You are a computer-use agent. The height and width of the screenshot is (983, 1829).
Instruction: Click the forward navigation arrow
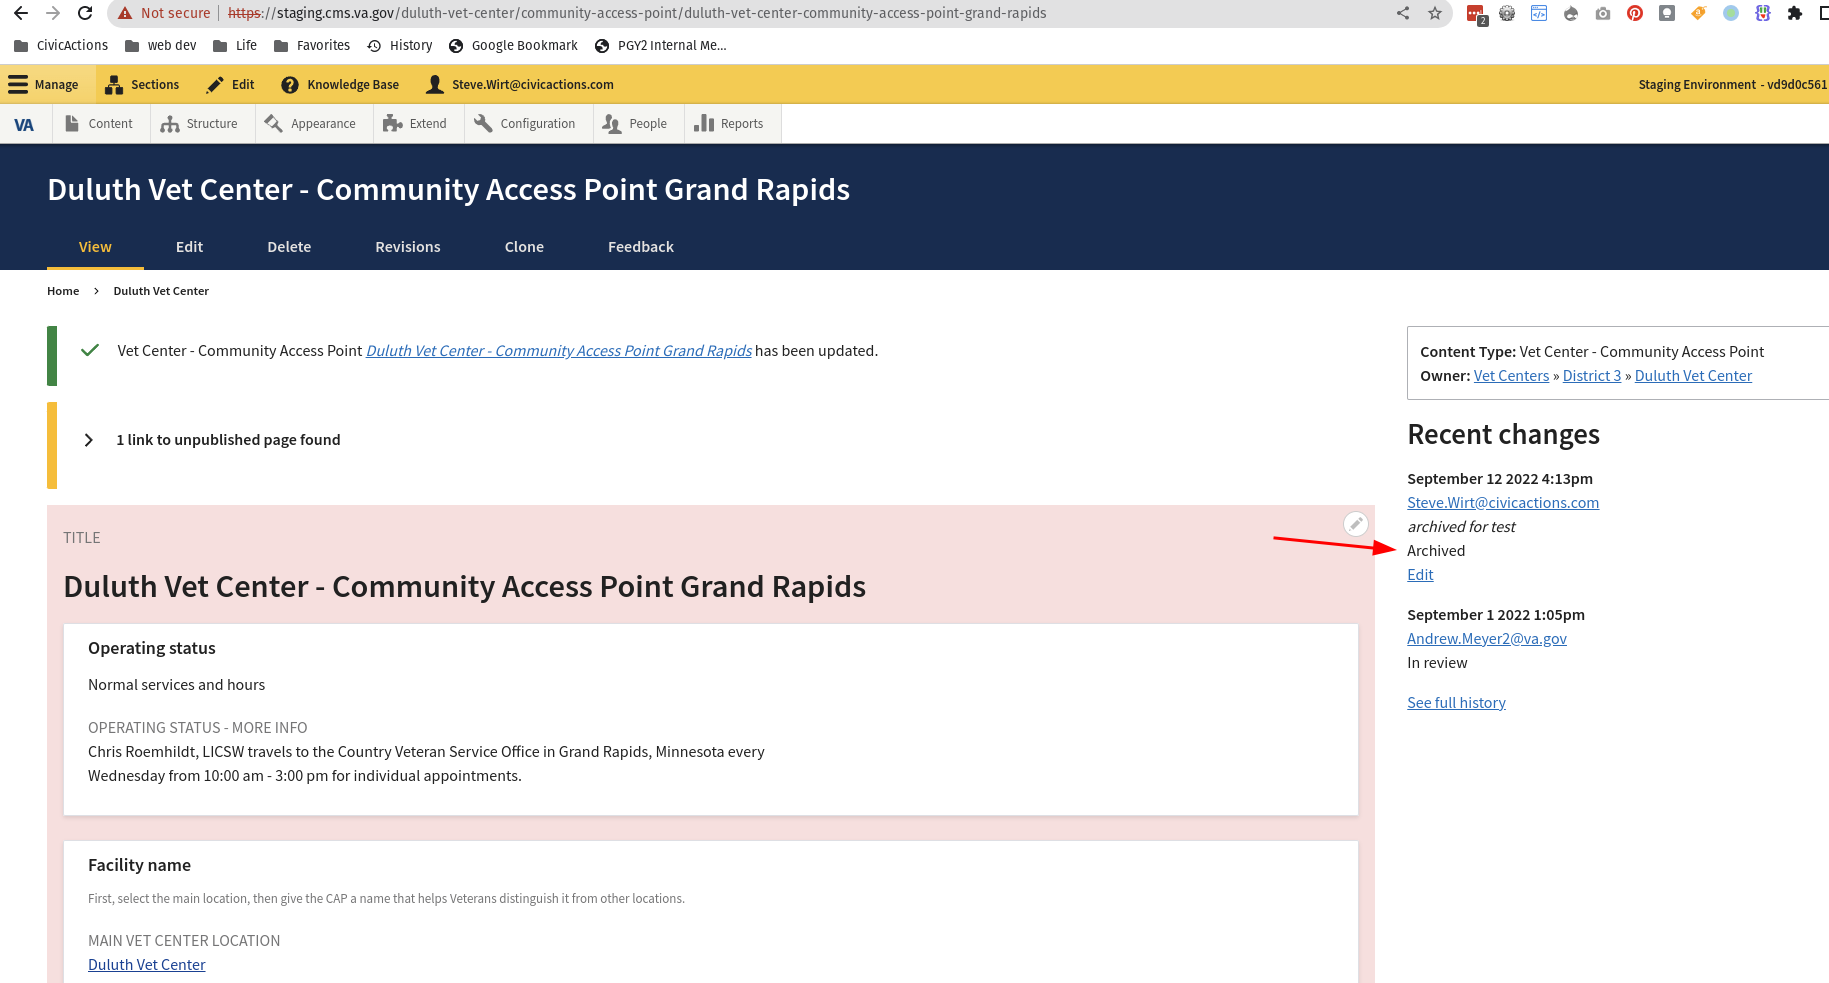(53, 13)
